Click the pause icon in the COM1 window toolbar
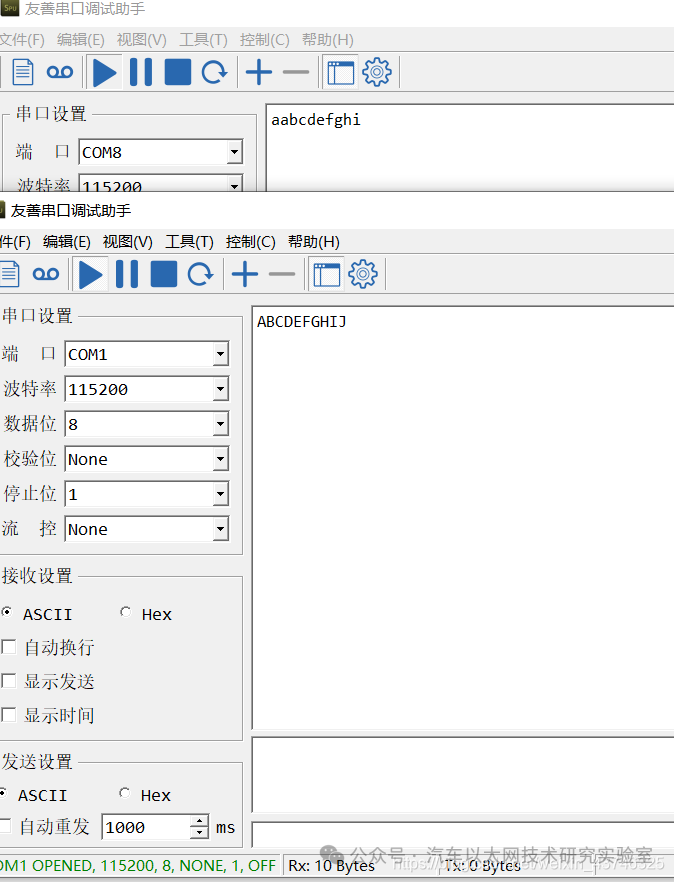 [x=127, y=274]
